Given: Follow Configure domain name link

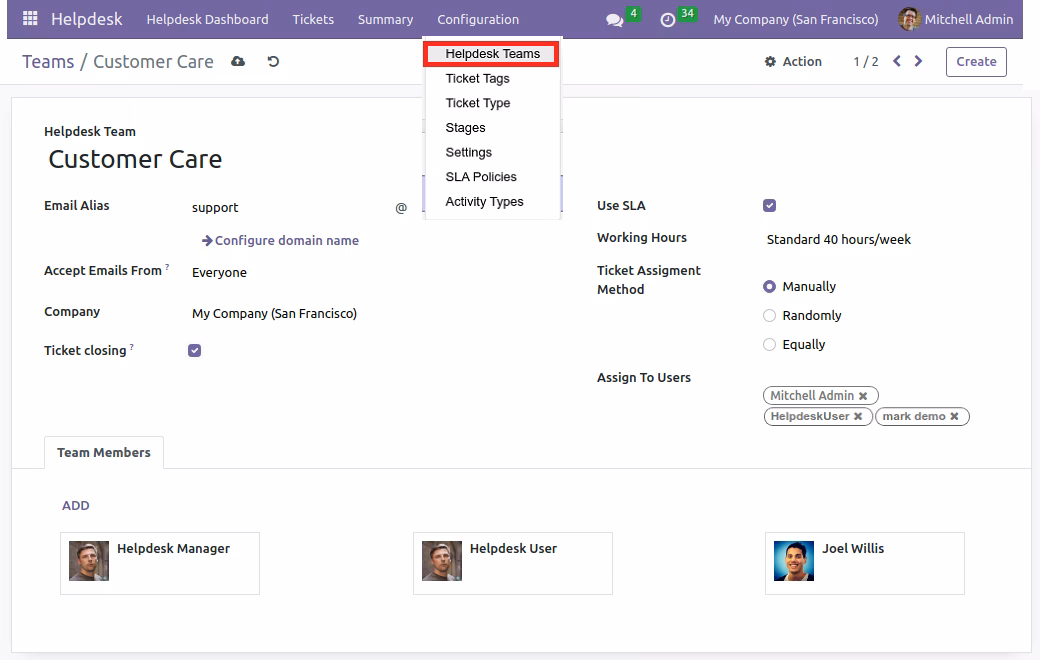Looking at the screenshot, I should pyautogui.click(x=280, y=240).
